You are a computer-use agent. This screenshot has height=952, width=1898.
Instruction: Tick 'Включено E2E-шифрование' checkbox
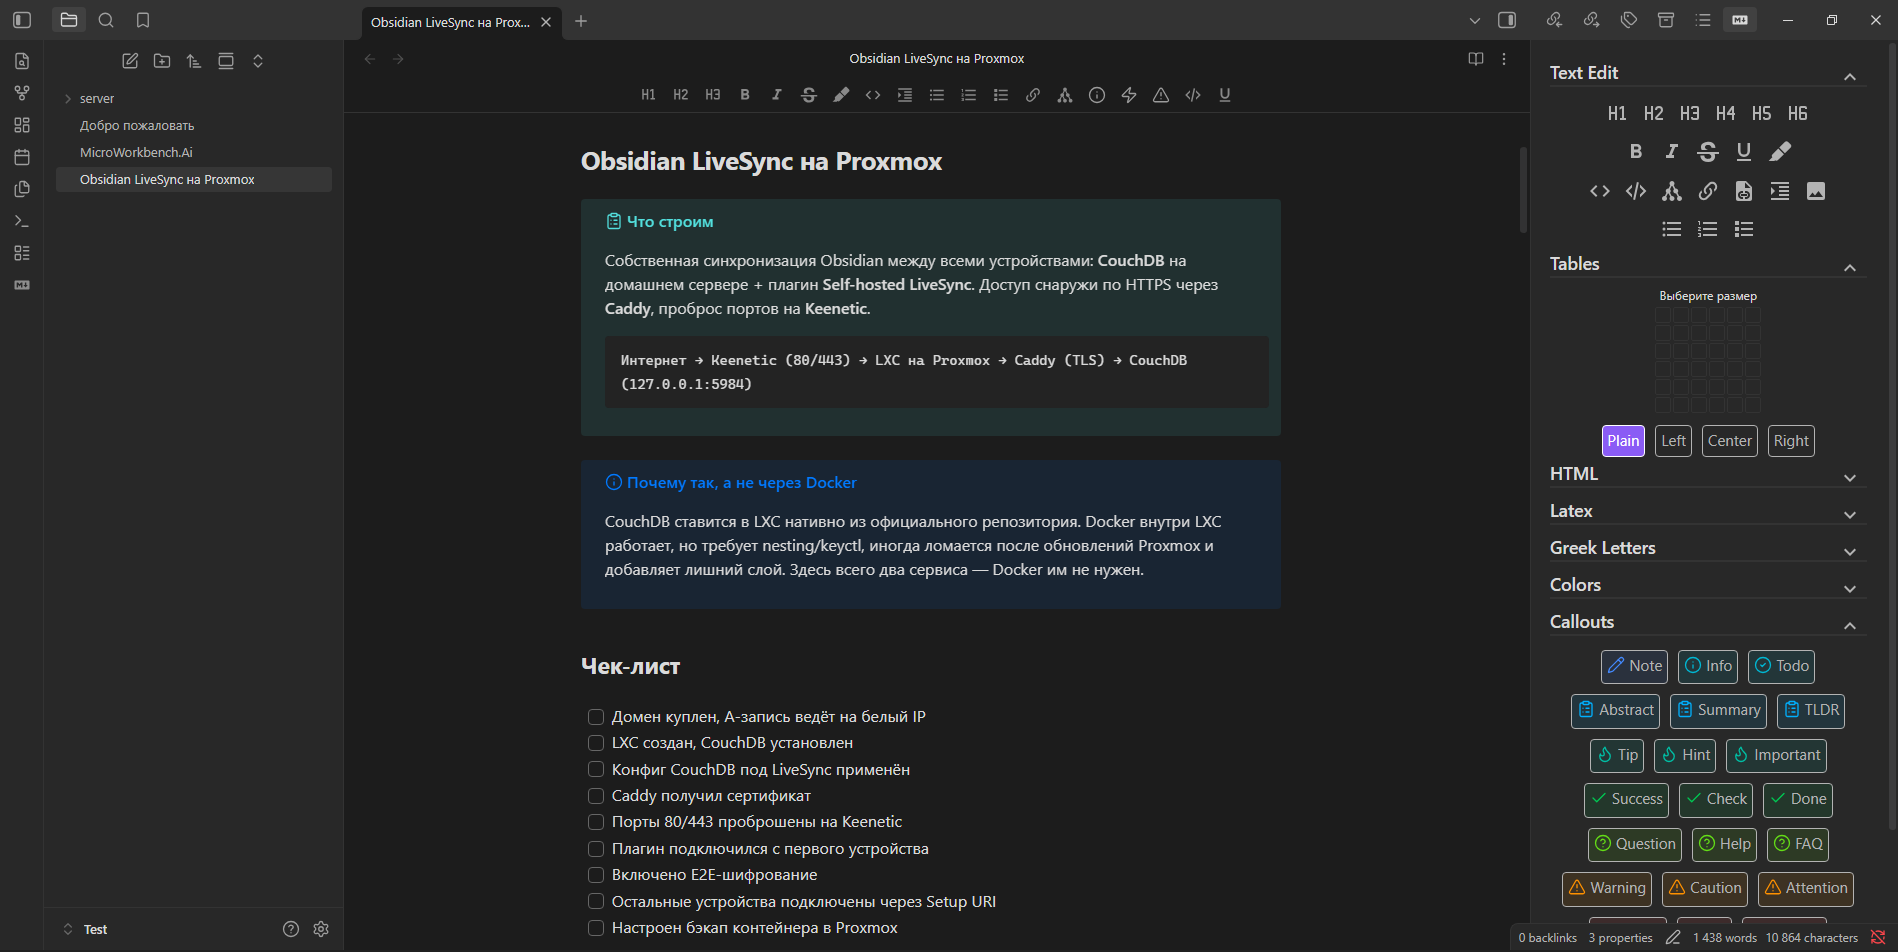596,875
